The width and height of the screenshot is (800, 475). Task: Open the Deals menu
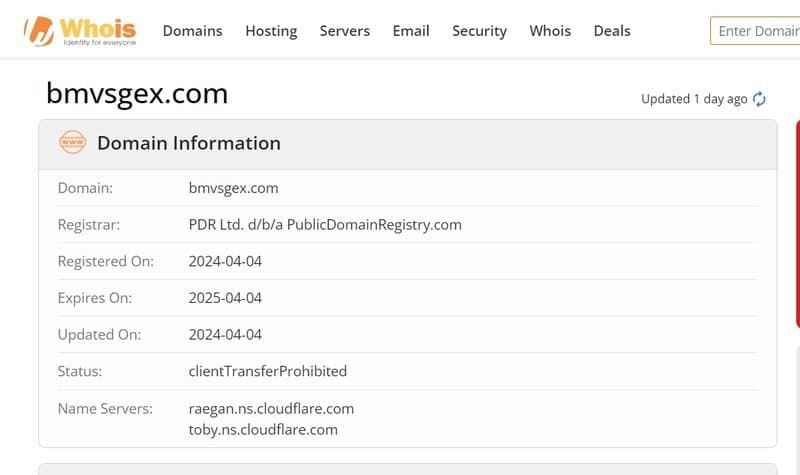point(612,31)
